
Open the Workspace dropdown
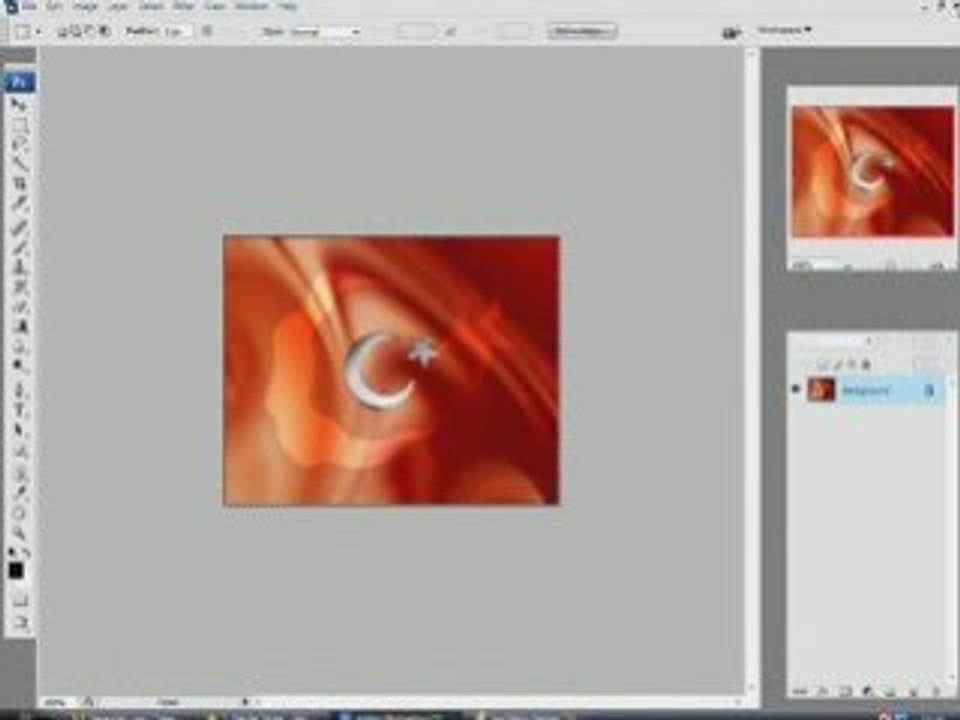[784, 30]
